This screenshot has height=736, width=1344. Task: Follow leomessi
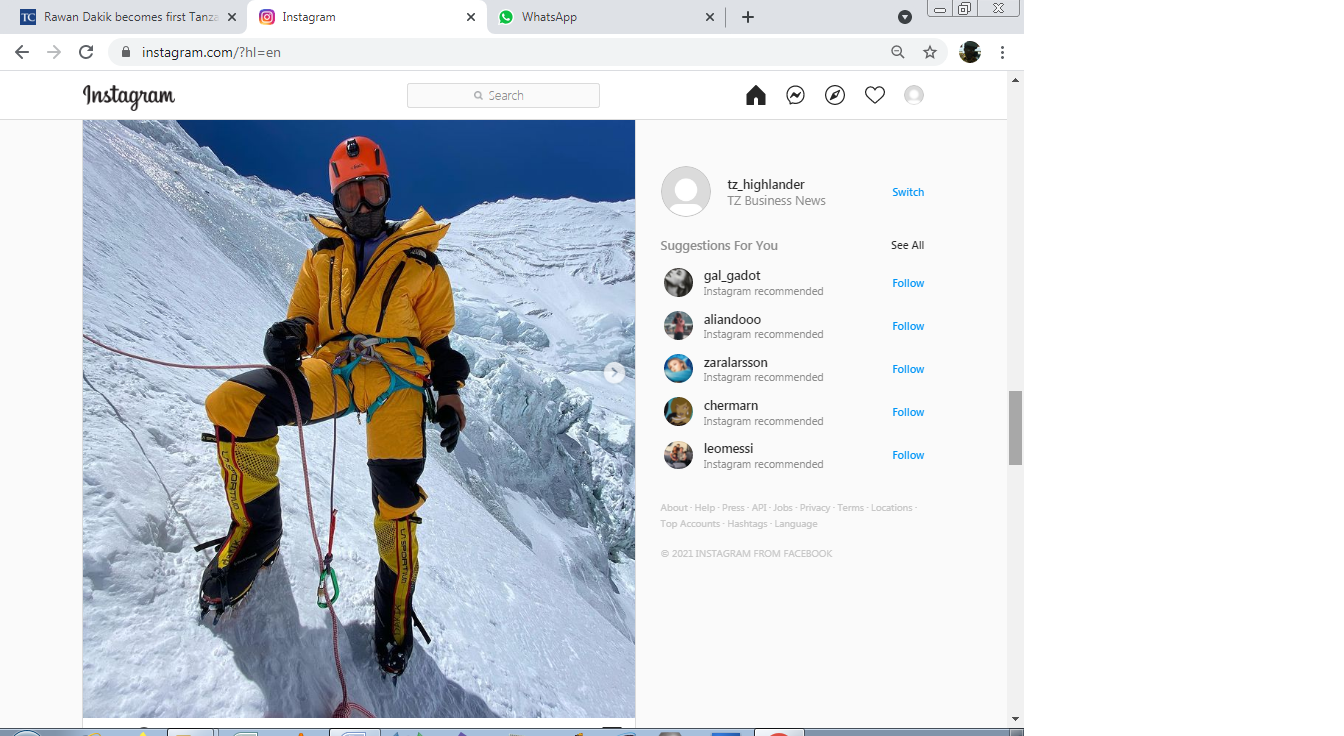908,455
